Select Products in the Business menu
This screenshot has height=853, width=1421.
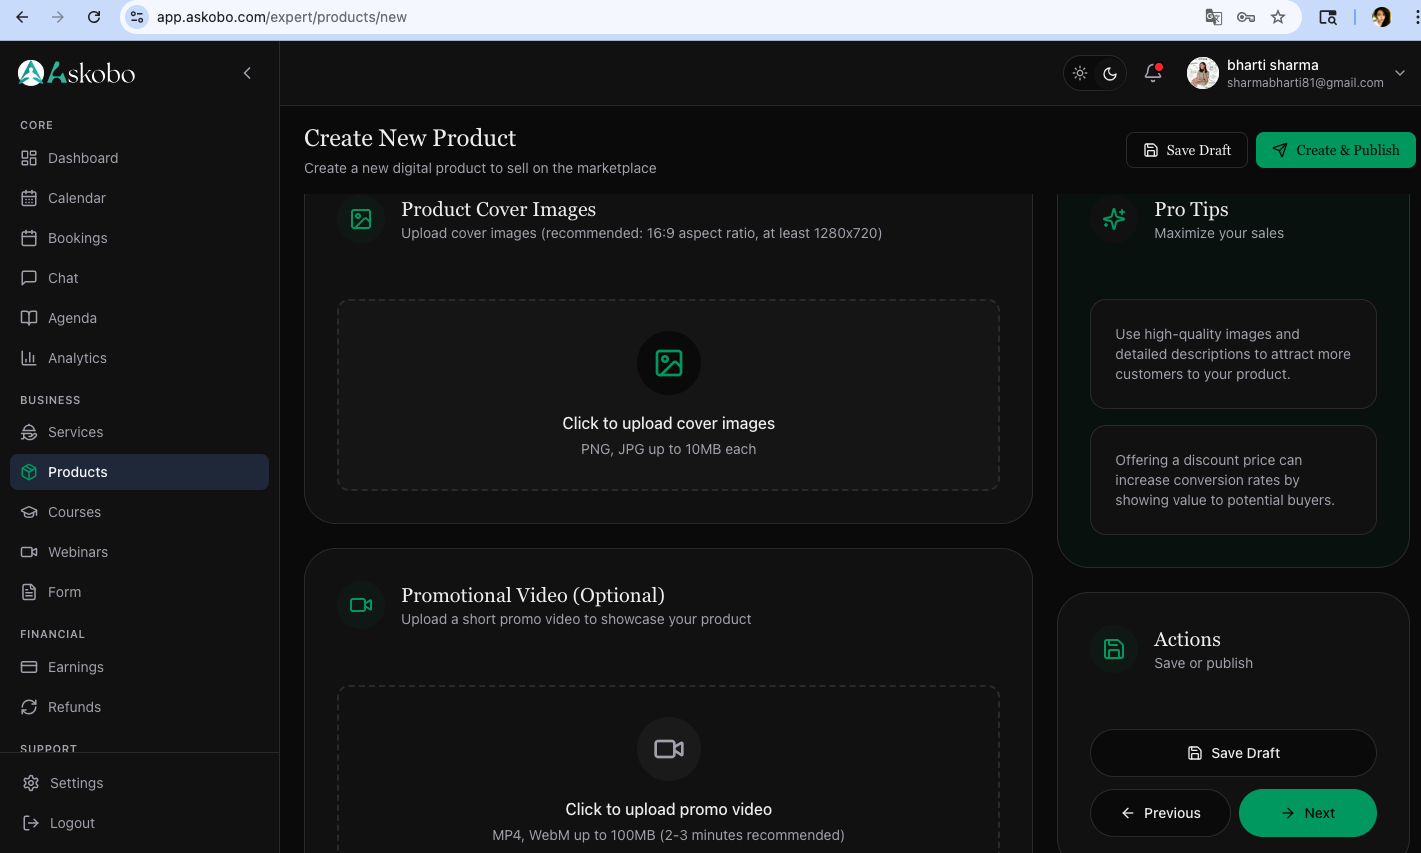pyautogui.click(x=77, y=472)
